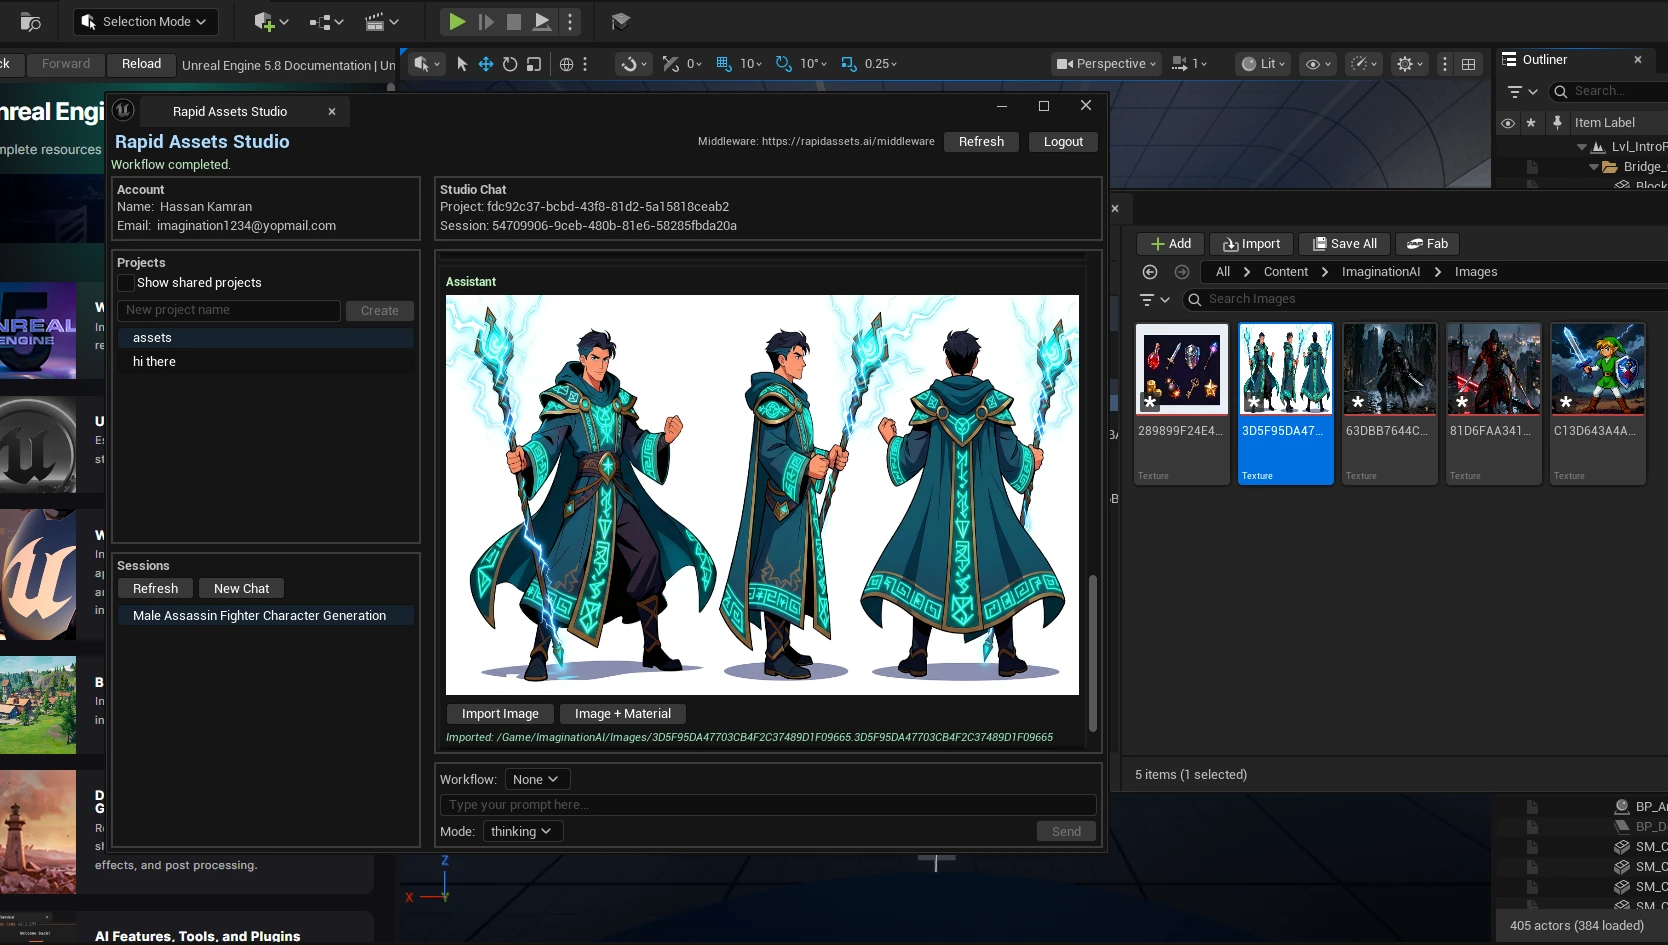Click the Outliner star column header
The width and height of the screenshot is (1668, 945).
pos(1531,123)
